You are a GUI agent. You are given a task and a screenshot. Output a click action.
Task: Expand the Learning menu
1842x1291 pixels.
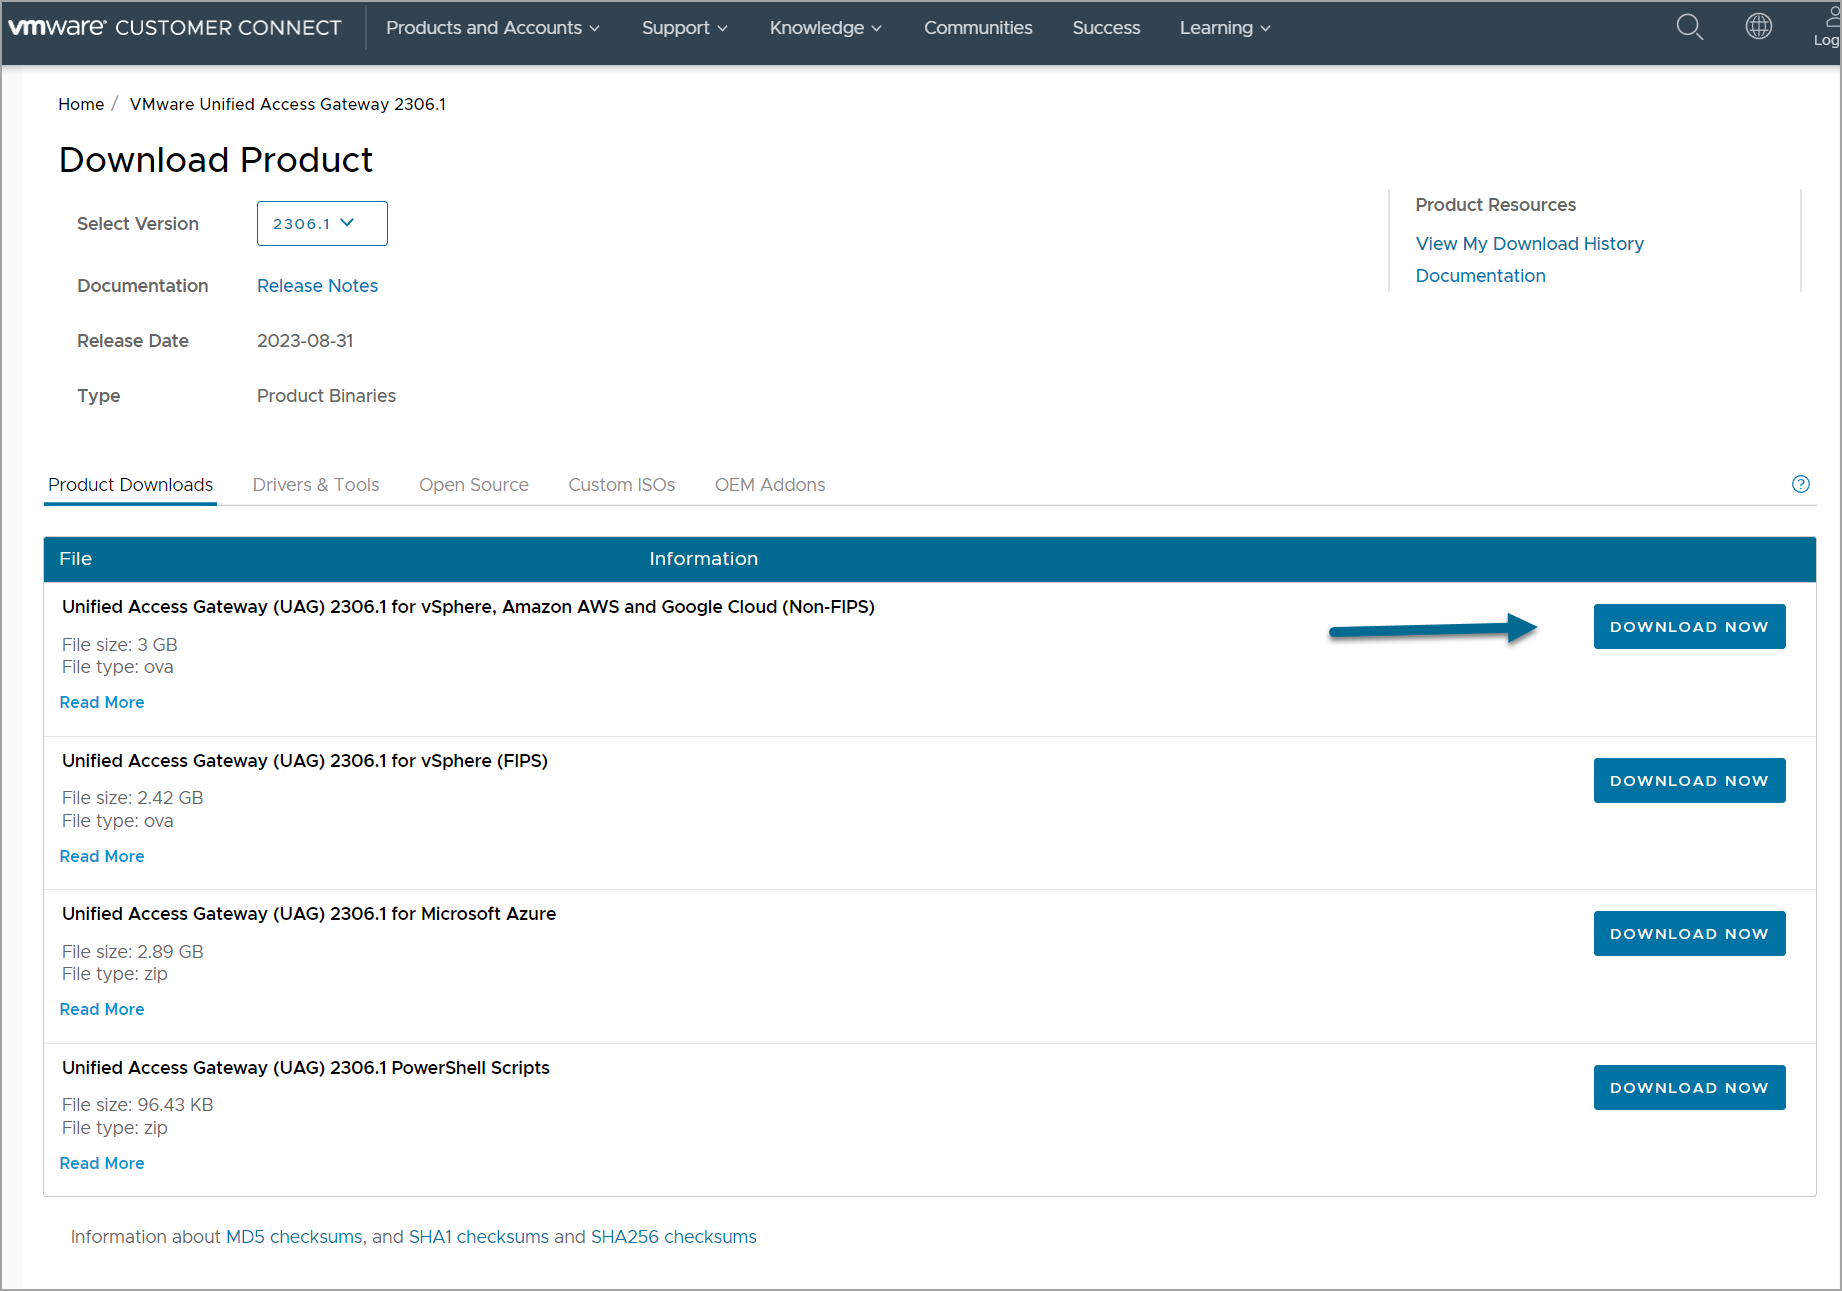pos(1225,28)
